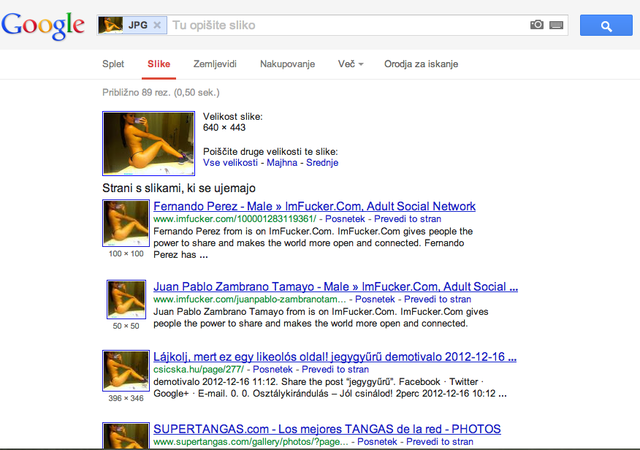This screenshot has height=450, width=640.
Task: Expand the Več dropdown menu
Action: (350, 64)
